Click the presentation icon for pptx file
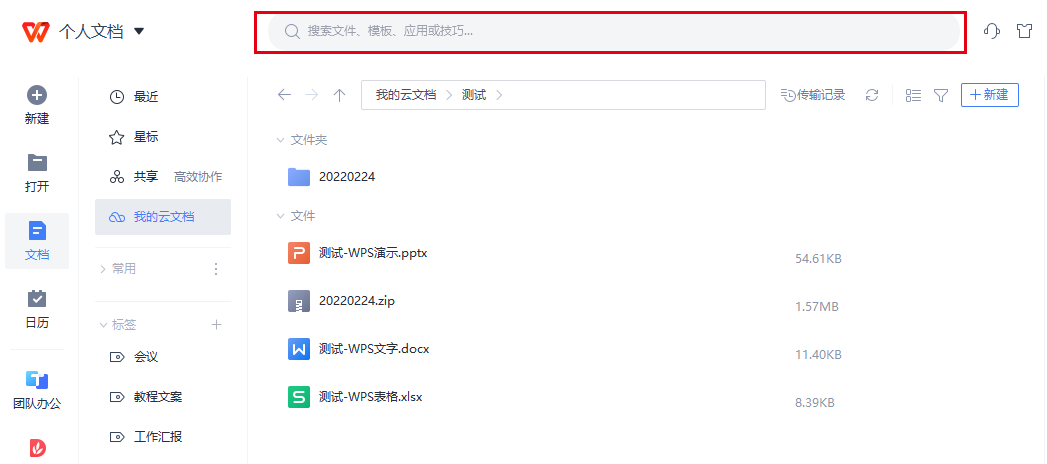 click(x=299, y=253)
